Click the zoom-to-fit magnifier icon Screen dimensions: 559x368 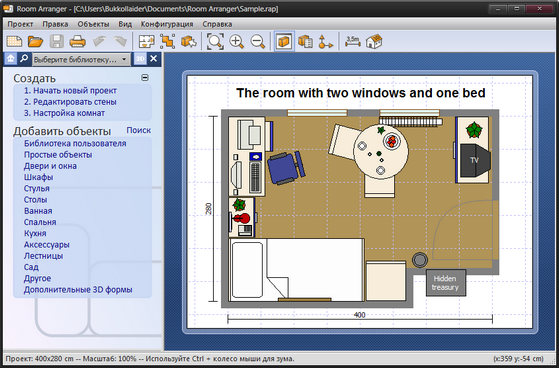tap(215, 41)
